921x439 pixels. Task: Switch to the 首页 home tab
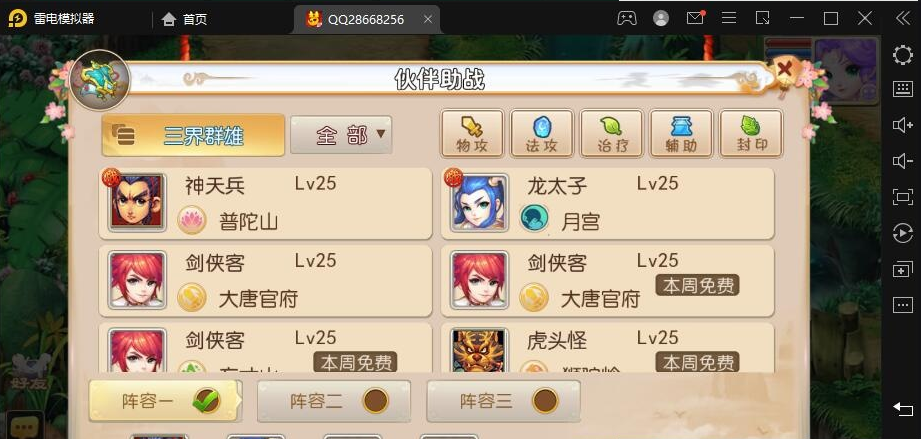[x=184, y=19]
